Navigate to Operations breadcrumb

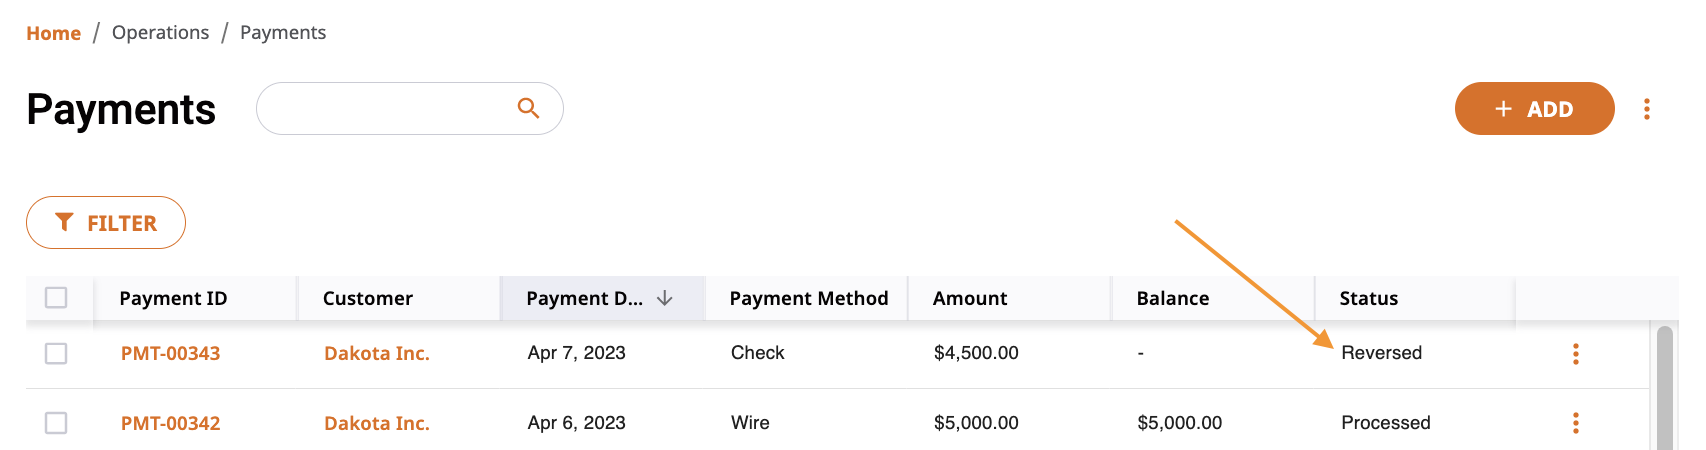pyautogui.click(x=160, y=32)
